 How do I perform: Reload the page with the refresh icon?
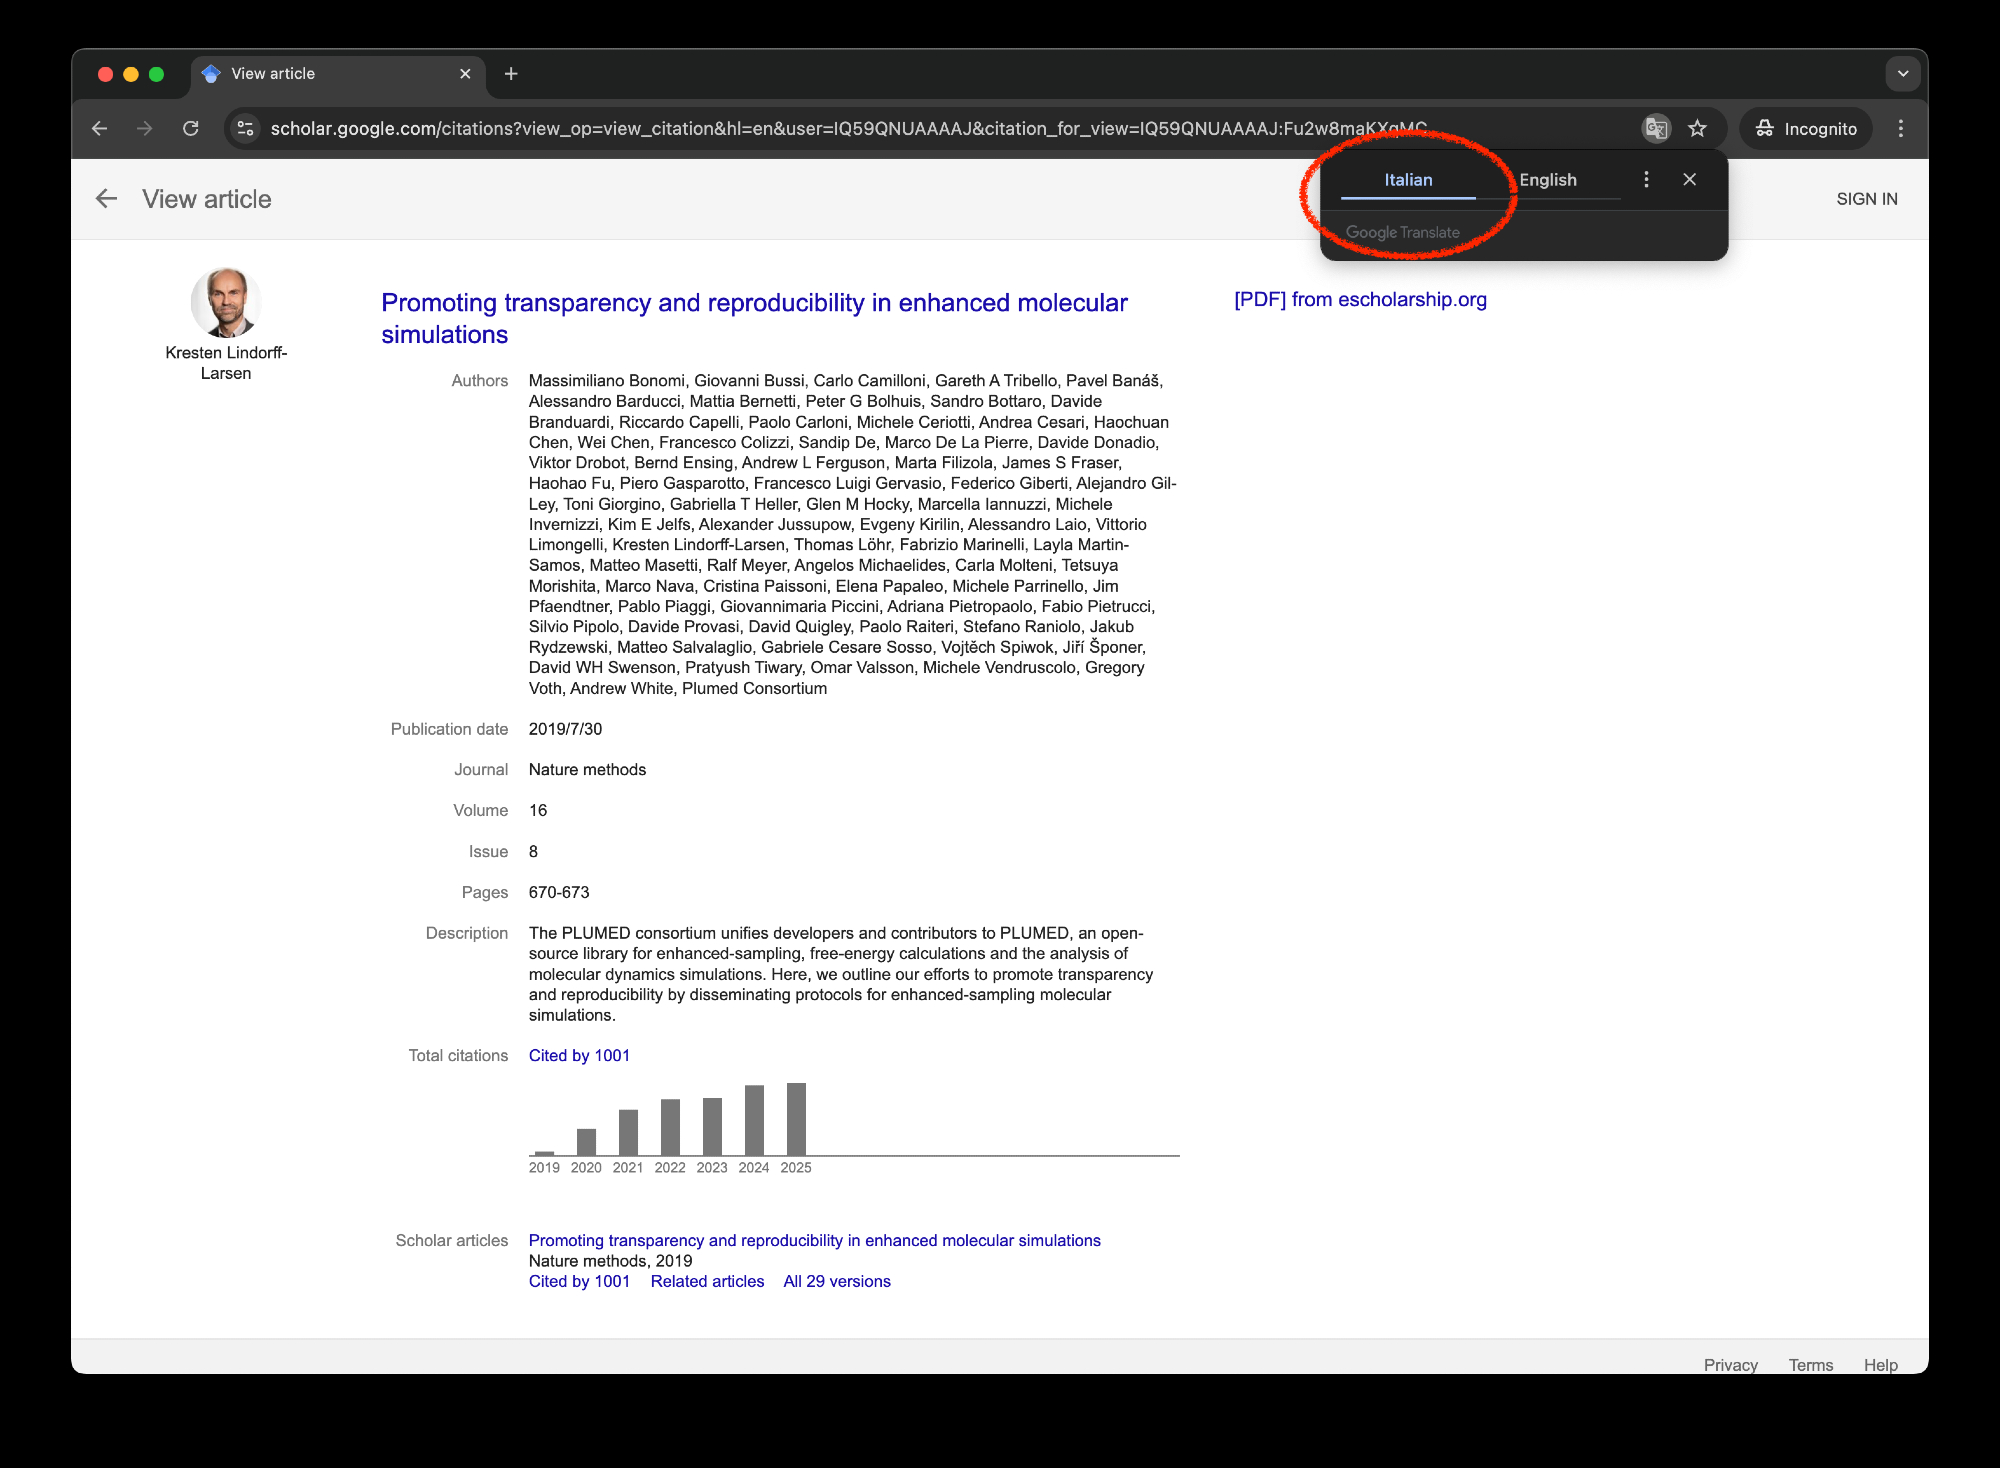tap(191, 128)
